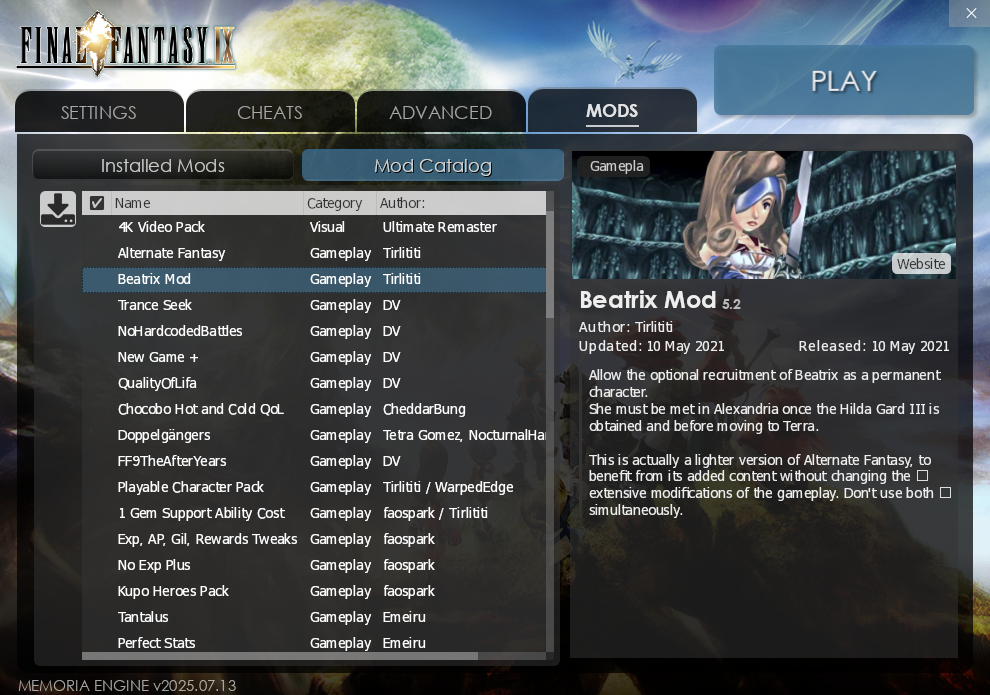Viewport: 990px width, 695px height.
Task: Select 1 Gem Support Ability Cost mod
Action: pyautogui.click(x=314, y=513)
